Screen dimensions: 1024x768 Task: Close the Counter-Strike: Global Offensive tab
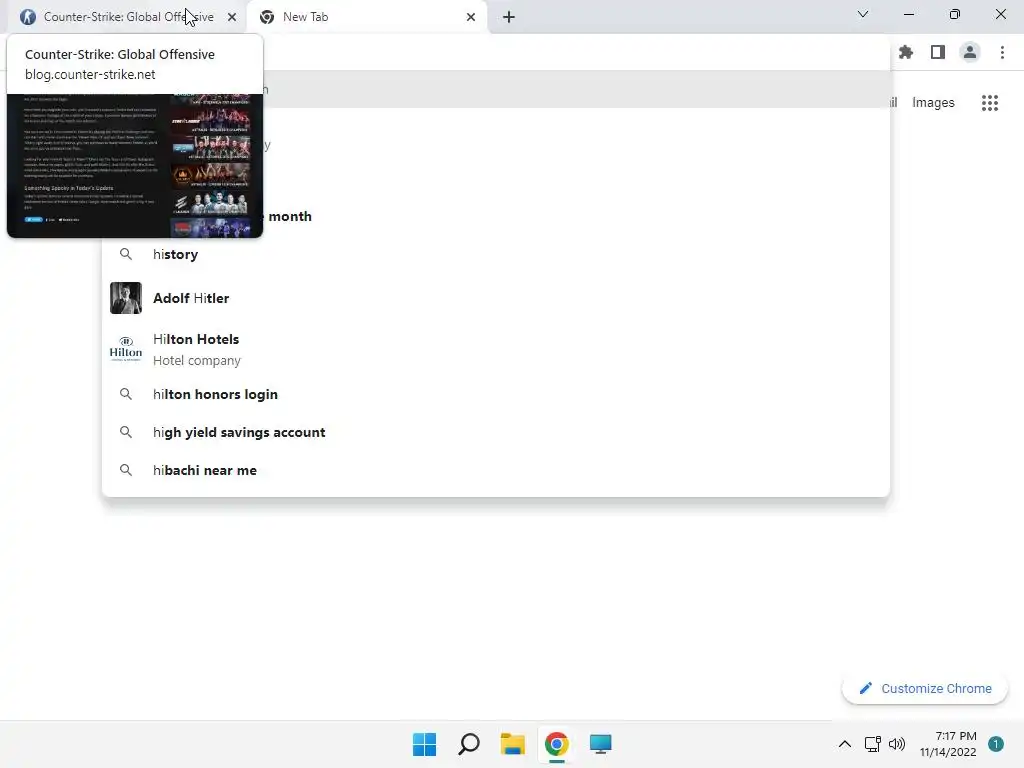point(232,17)
